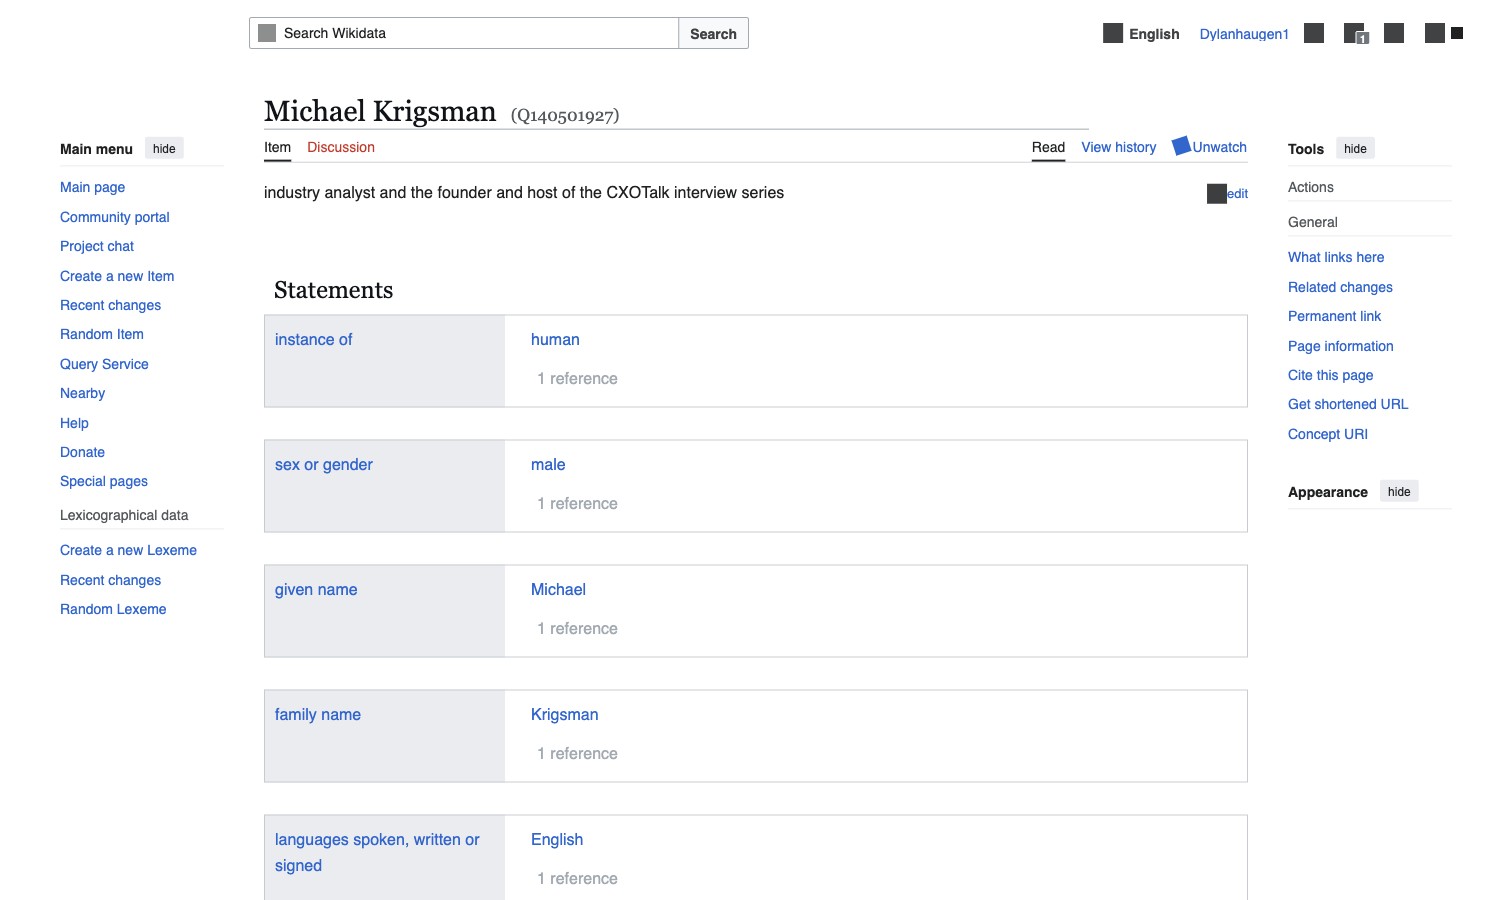The width and height of the screenshot is (1512, 900).
Task: Open the English value link in statements
Action: pyautogui.click(x=557, y=840)
